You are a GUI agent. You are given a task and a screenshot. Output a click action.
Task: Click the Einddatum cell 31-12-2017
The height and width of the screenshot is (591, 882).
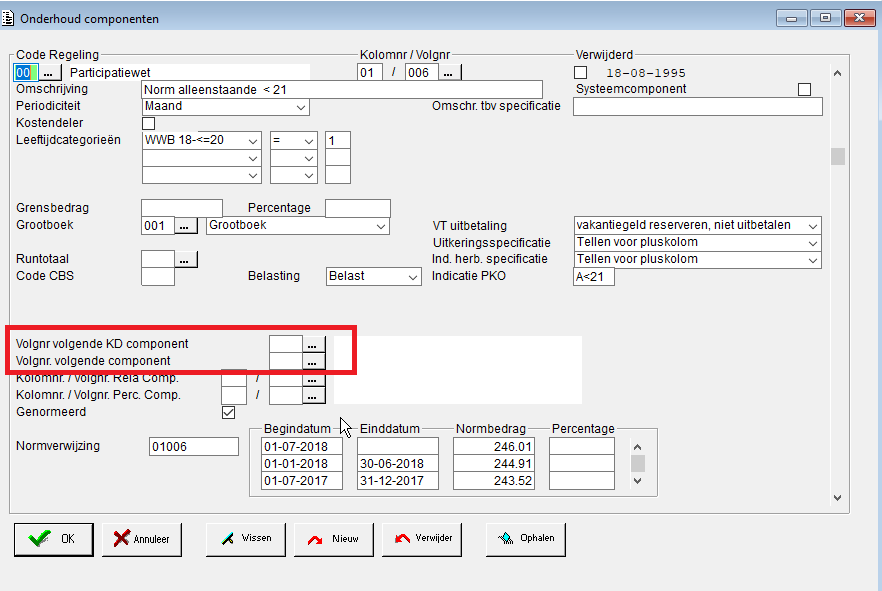[398, 481]
